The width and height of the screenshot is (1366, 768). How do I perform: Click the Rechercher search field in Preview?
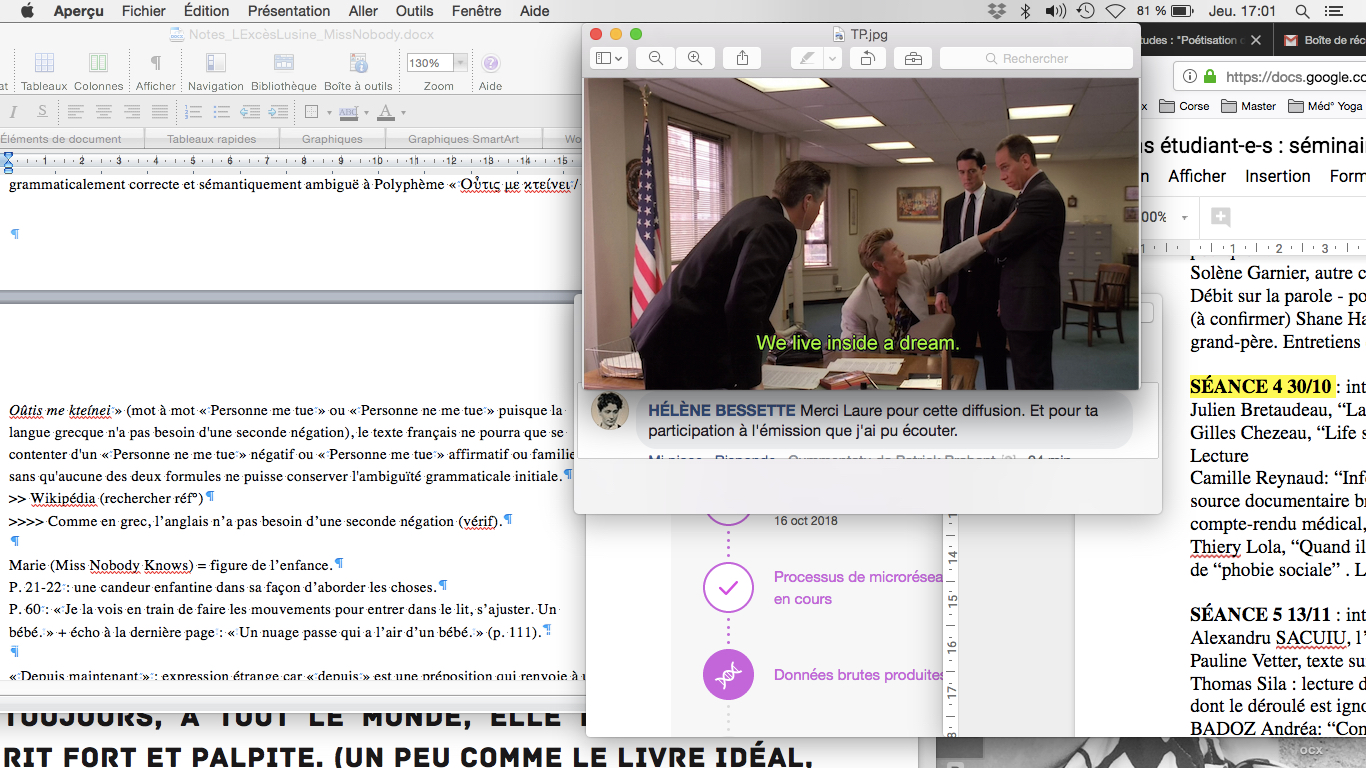point(1035,58)
